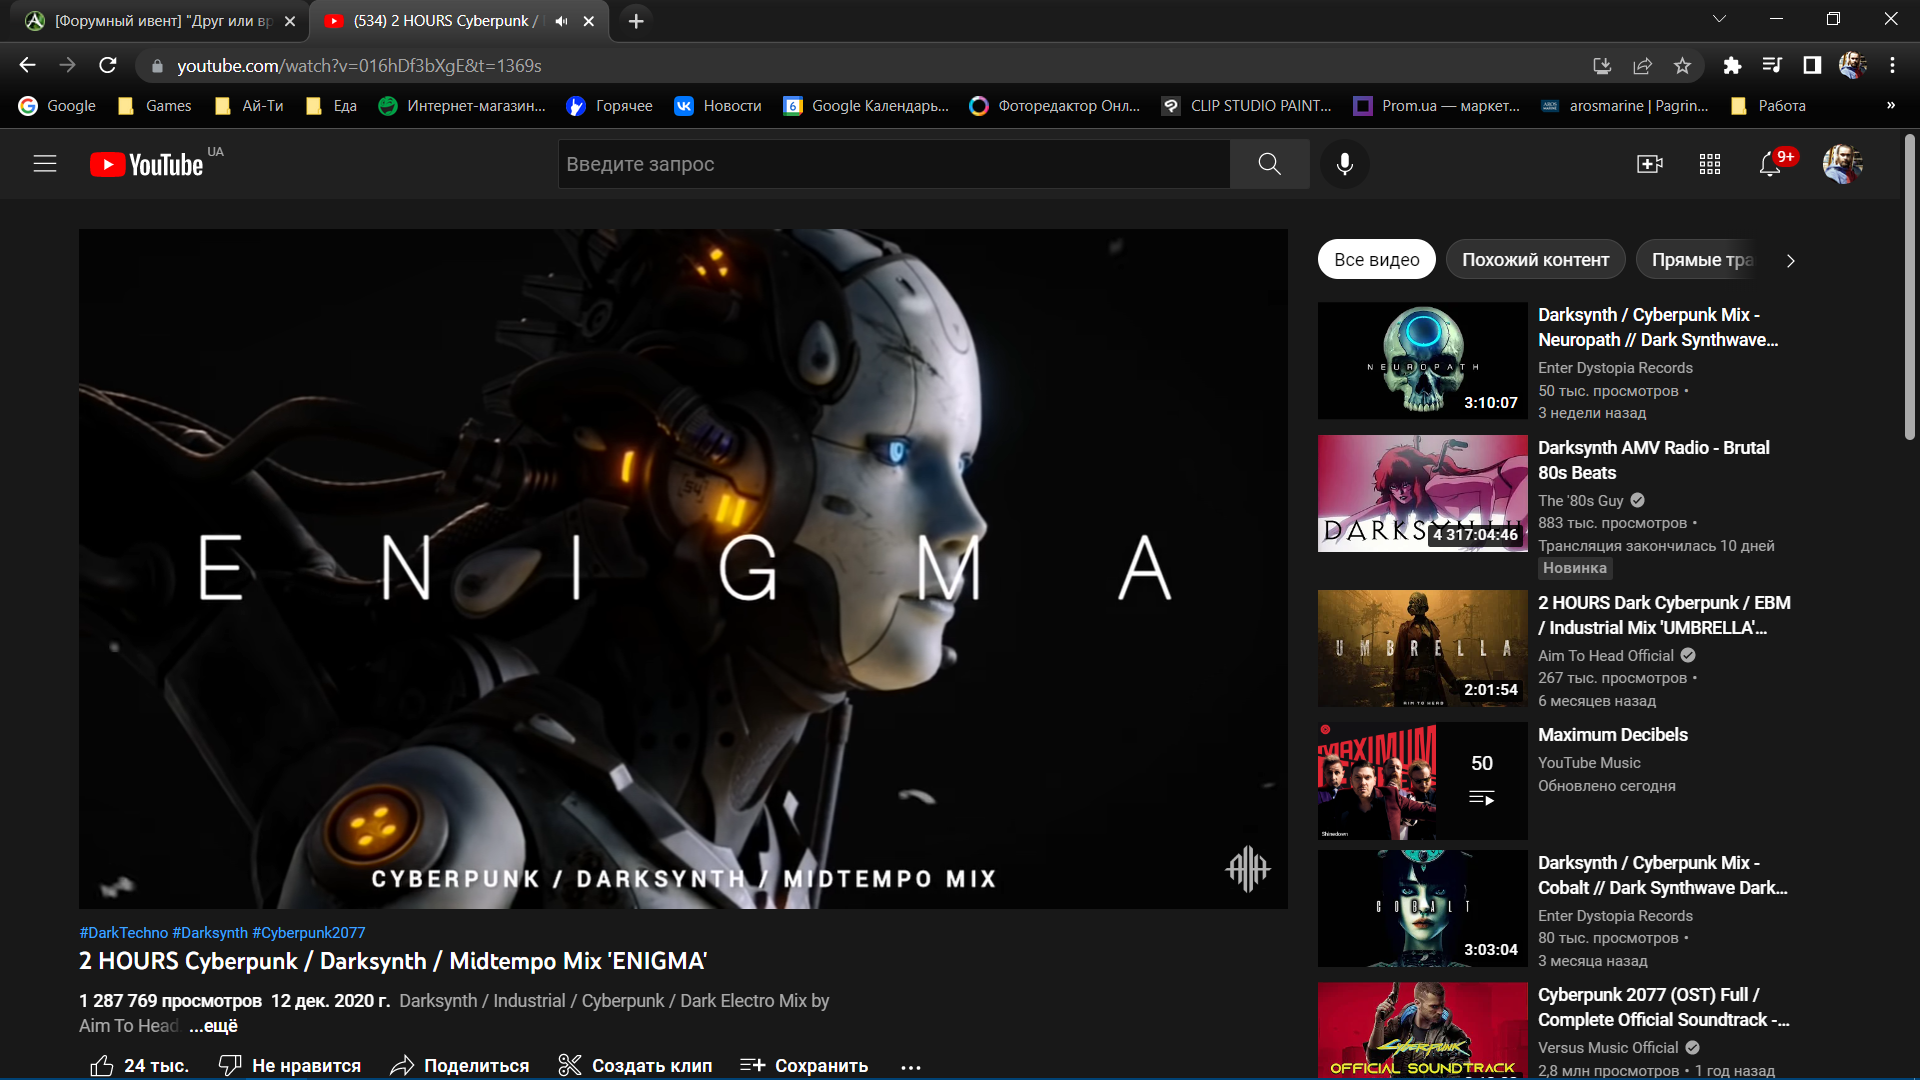Open media controls icon in Chrome toolbar
The image size is (1920, 1080).
coord(1772,65)
